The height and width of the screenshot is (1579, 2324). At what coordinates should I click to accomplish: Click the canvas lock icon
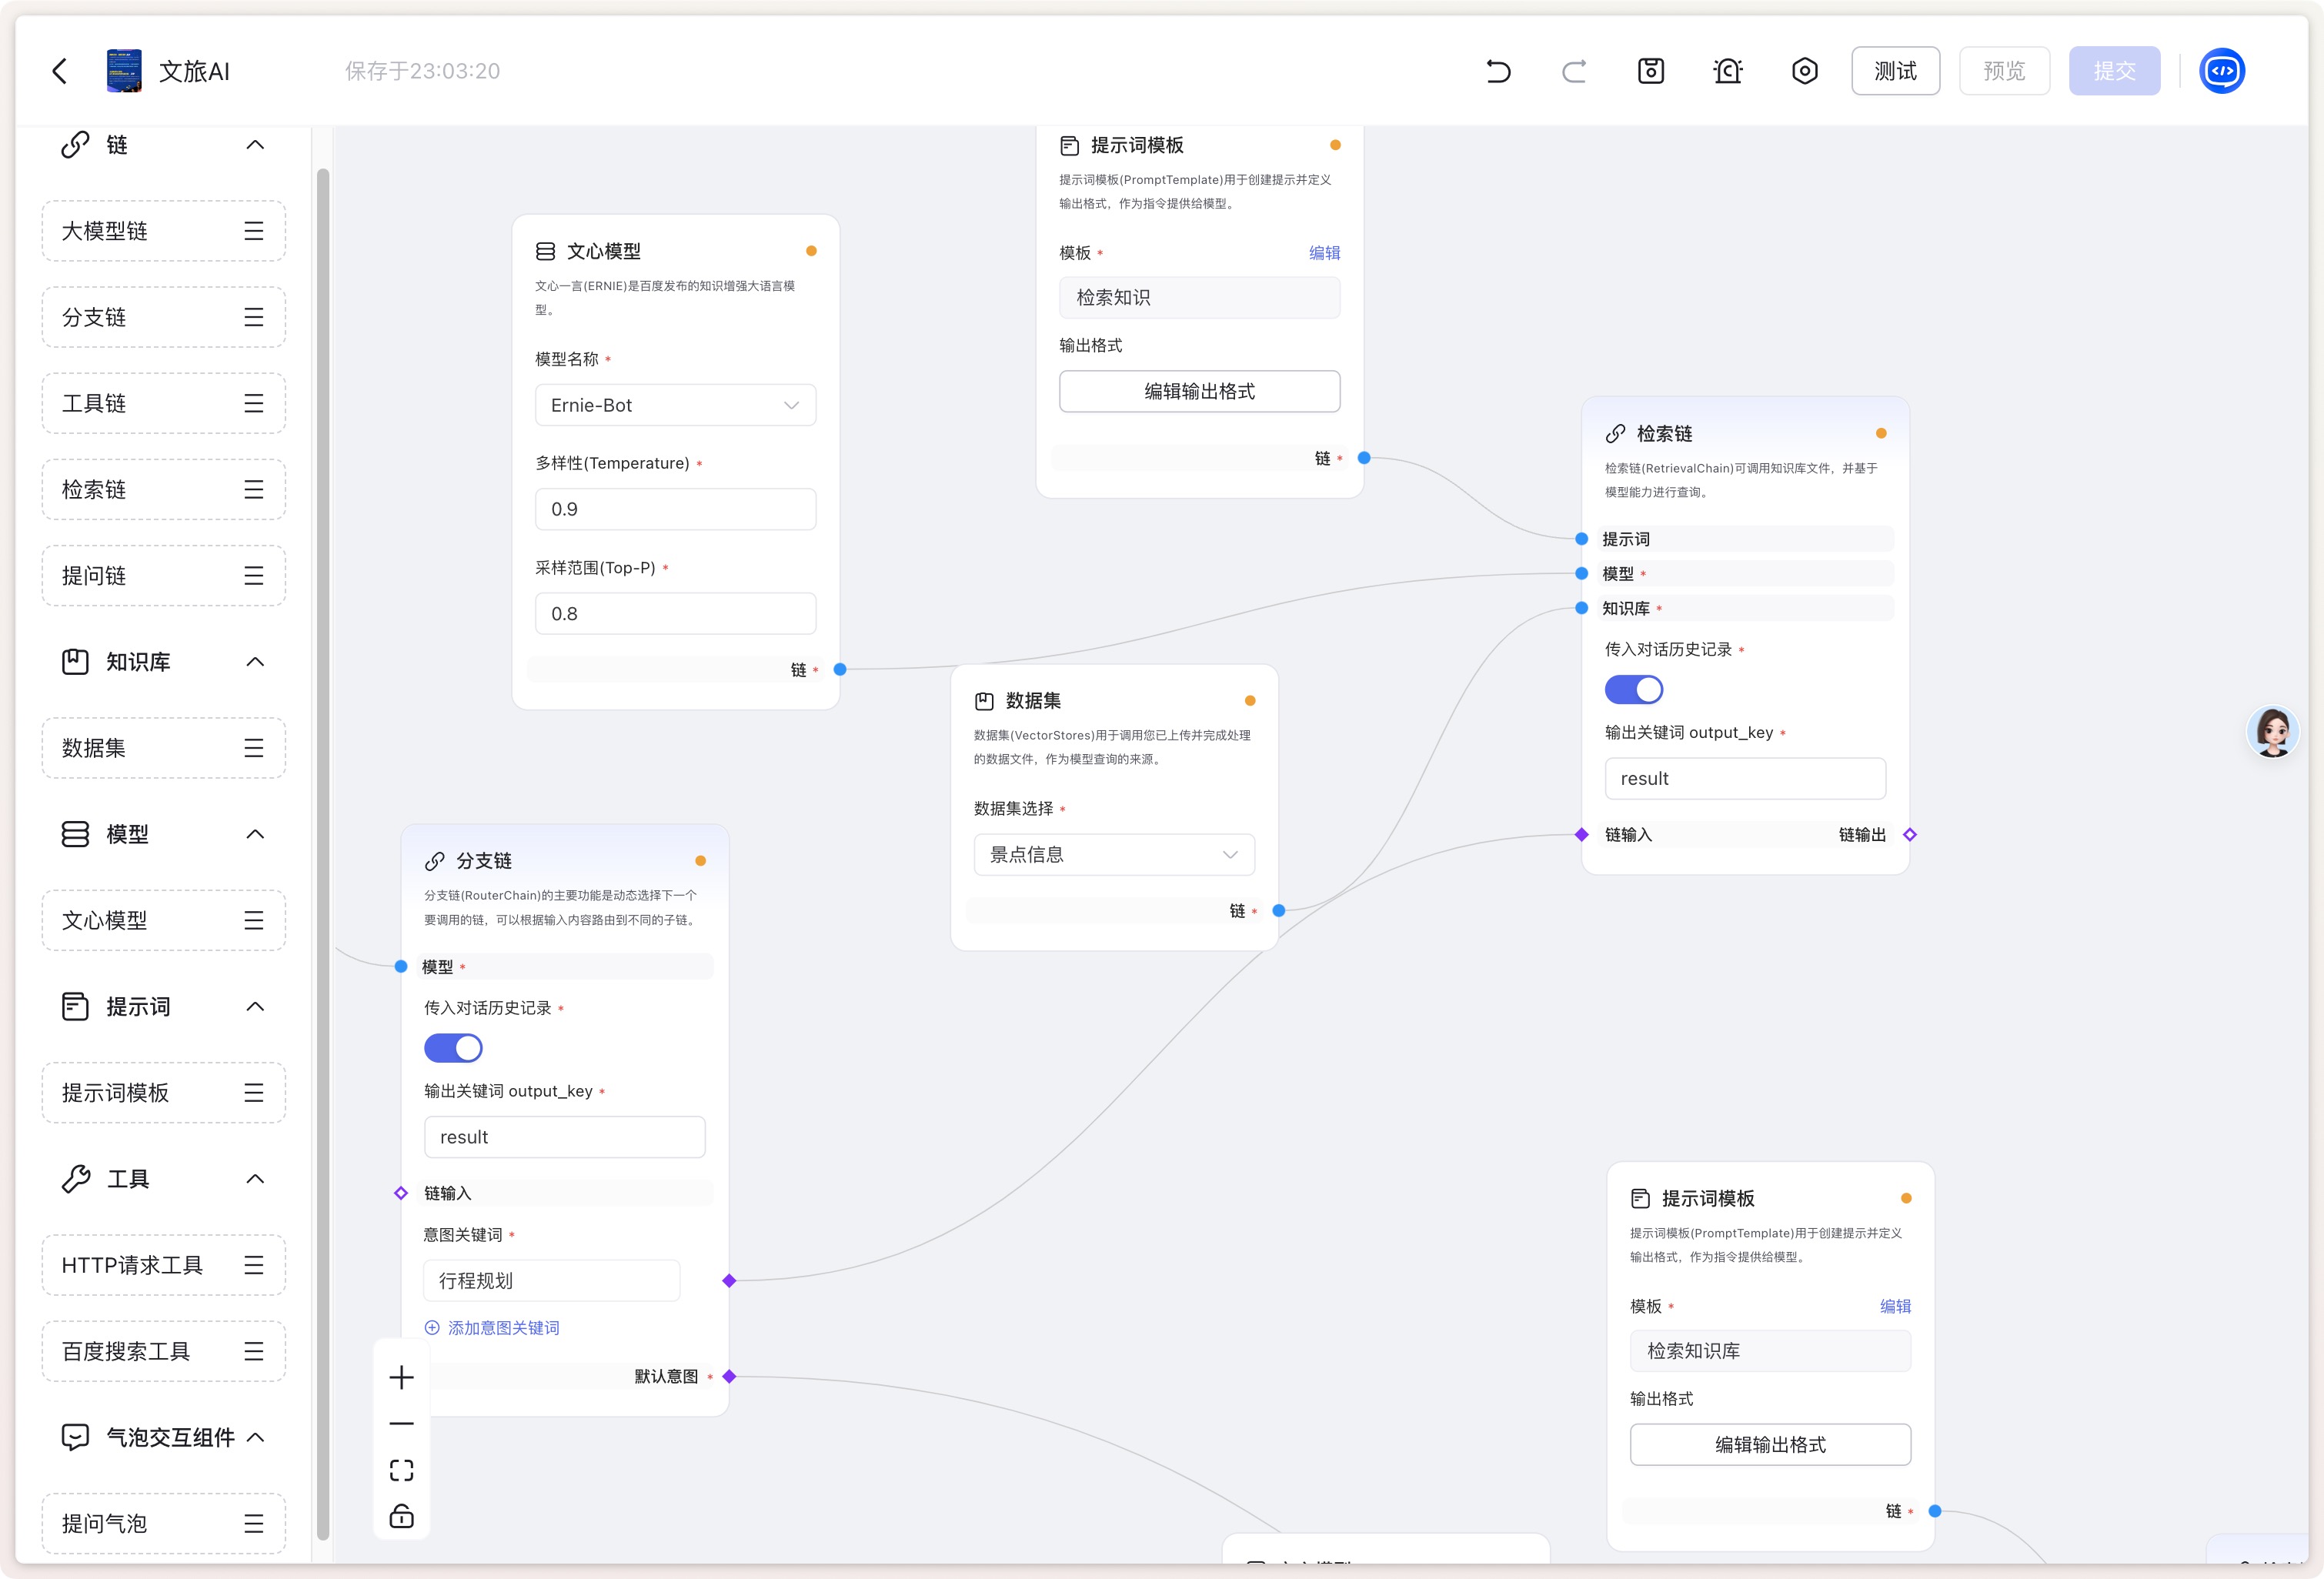coord(401,1516)
